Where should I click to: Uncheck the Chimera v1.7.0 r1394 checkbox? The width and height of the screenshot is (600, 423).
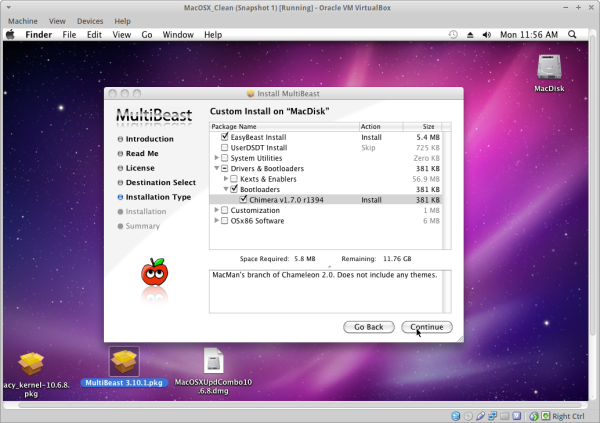pos(243,199)
